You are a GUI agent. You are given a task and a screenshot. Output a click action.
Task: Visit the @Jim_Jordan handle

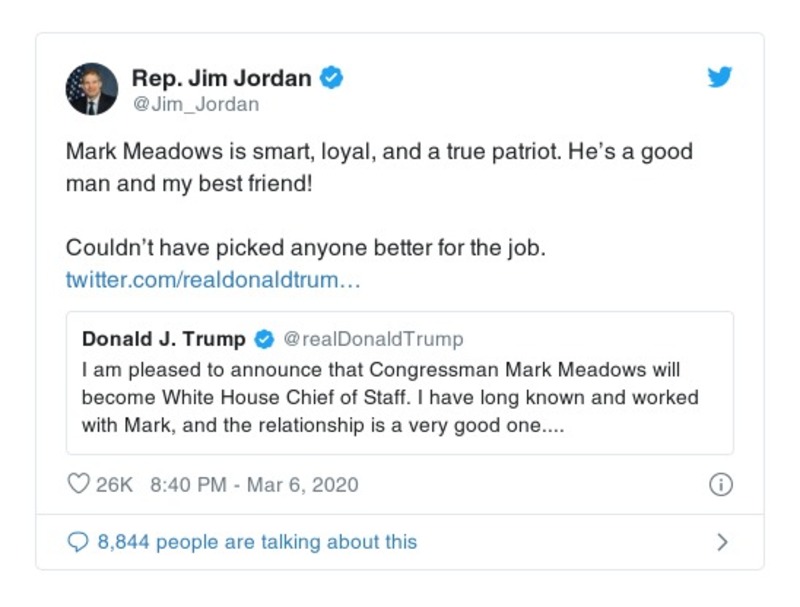pyautogui.click(x=195, y=104)
